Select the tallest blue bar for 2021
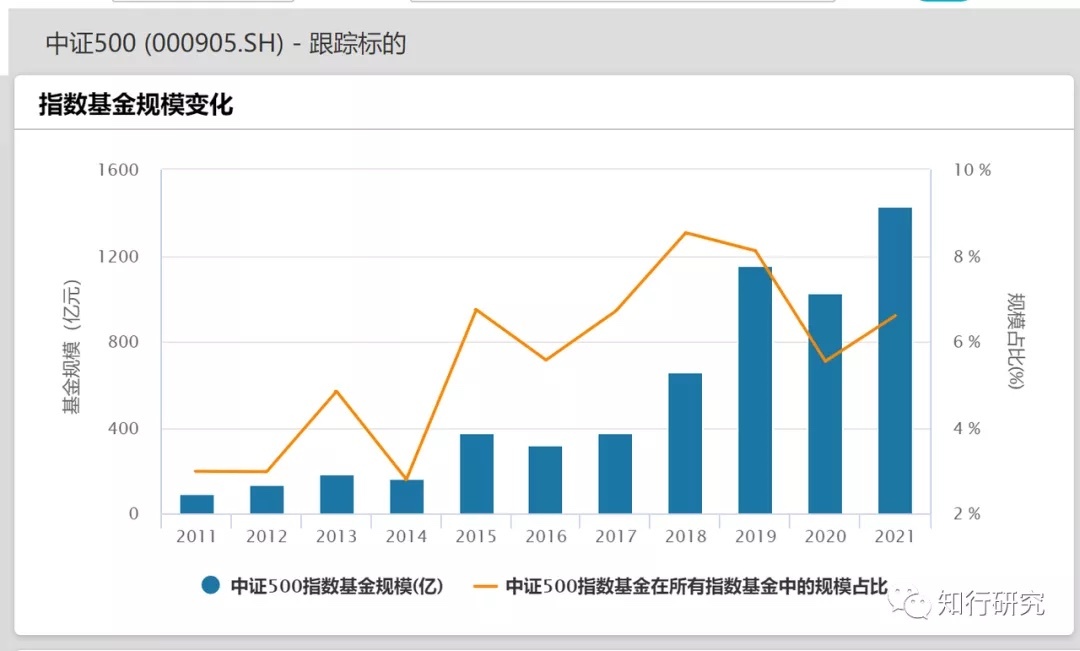 pyautogui.click(x=895, y=360)
